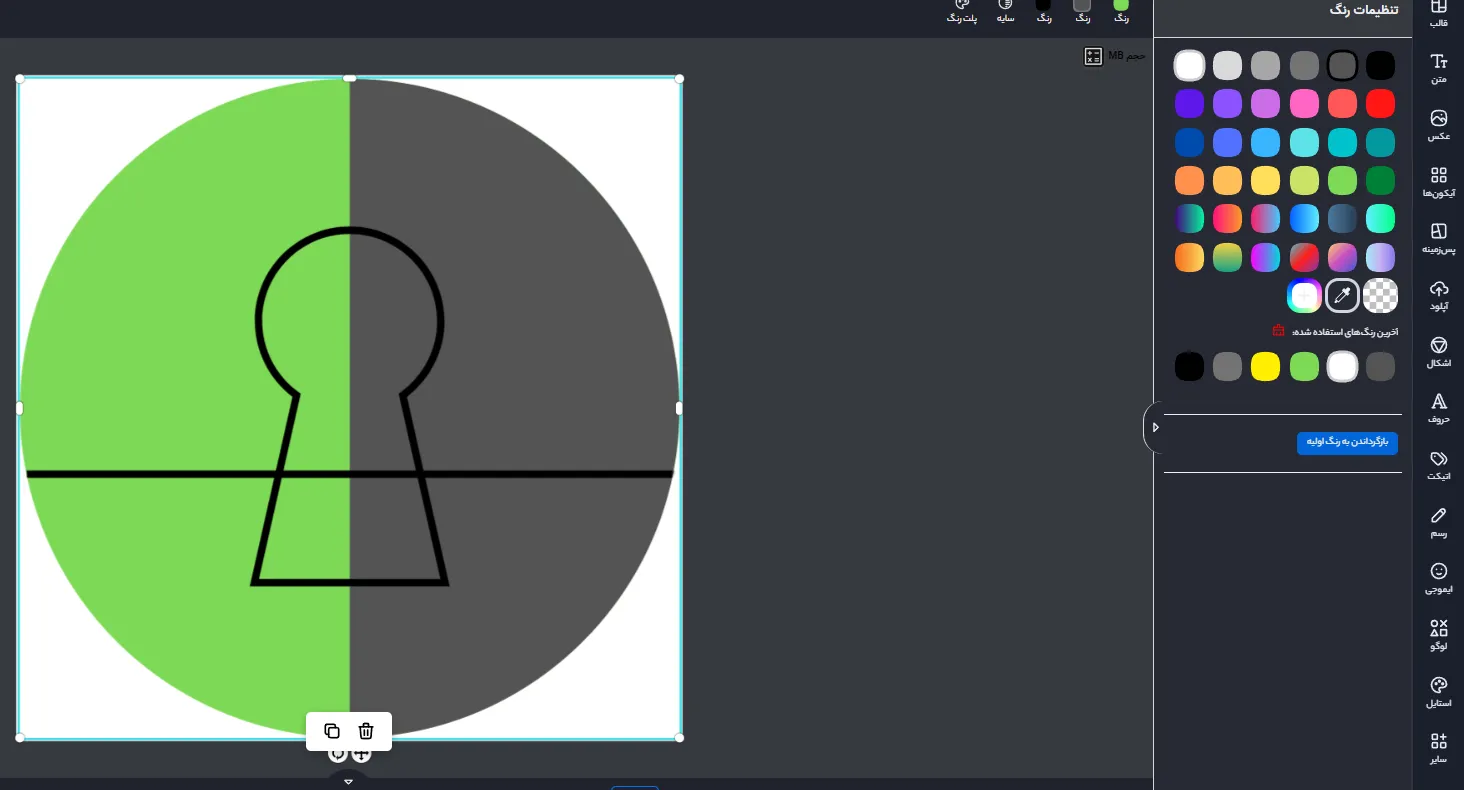1464x790 pixels.
Task: Pick the indigo-blue swatch in the purple row
Action: click(1189, 103)
